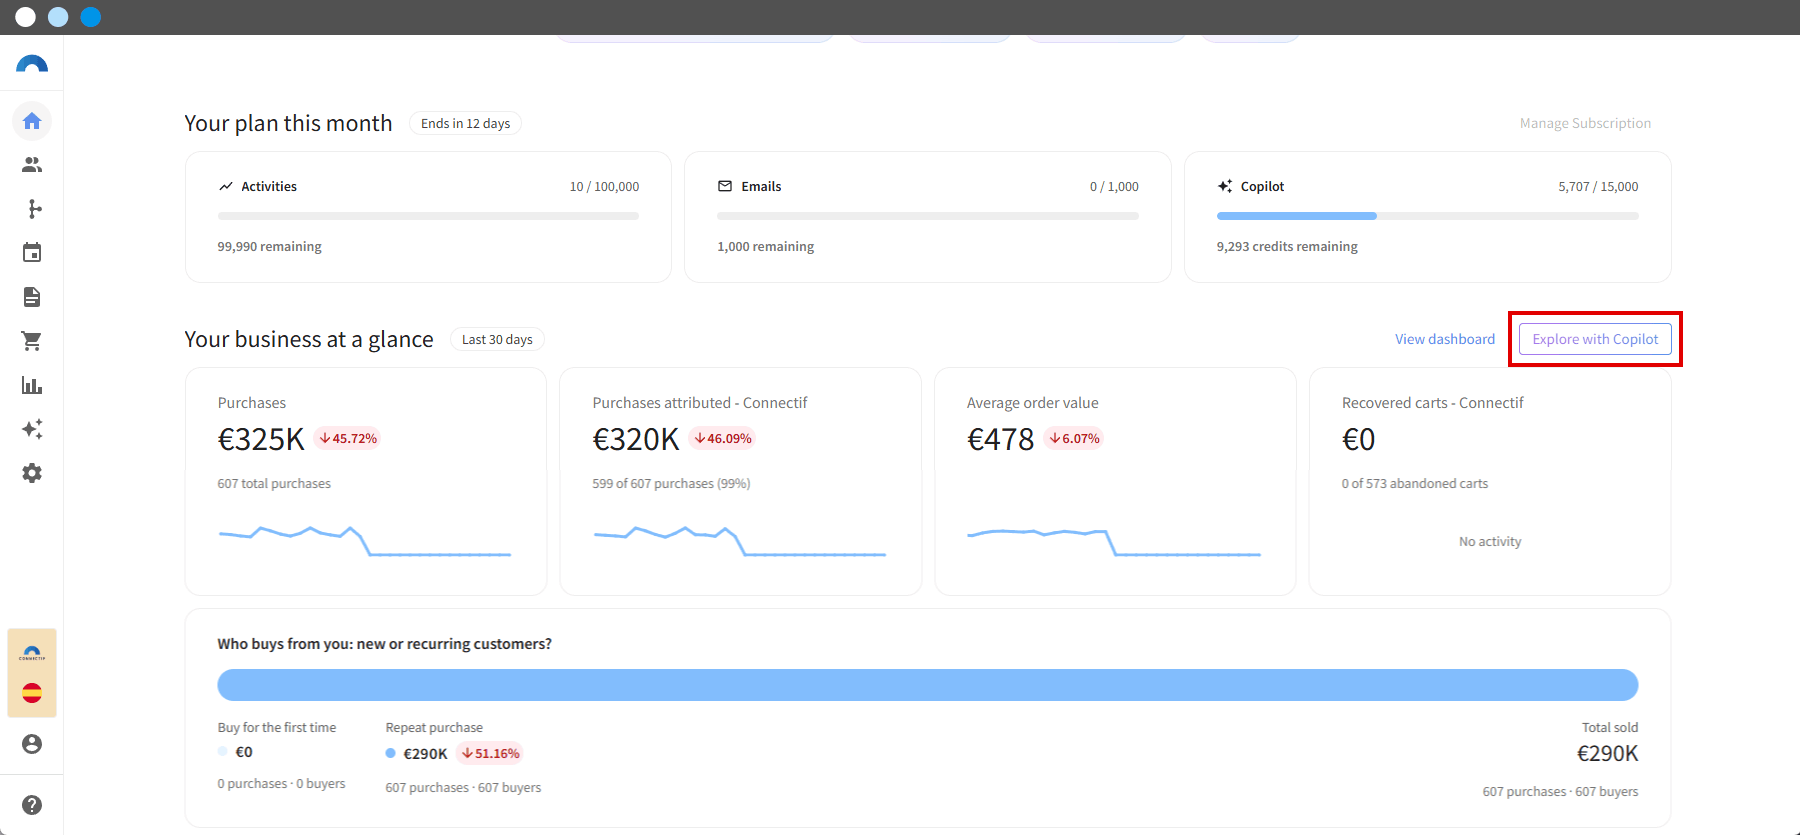Open the Home page from sidebar

pyautogui.click(x=32, y=121)
